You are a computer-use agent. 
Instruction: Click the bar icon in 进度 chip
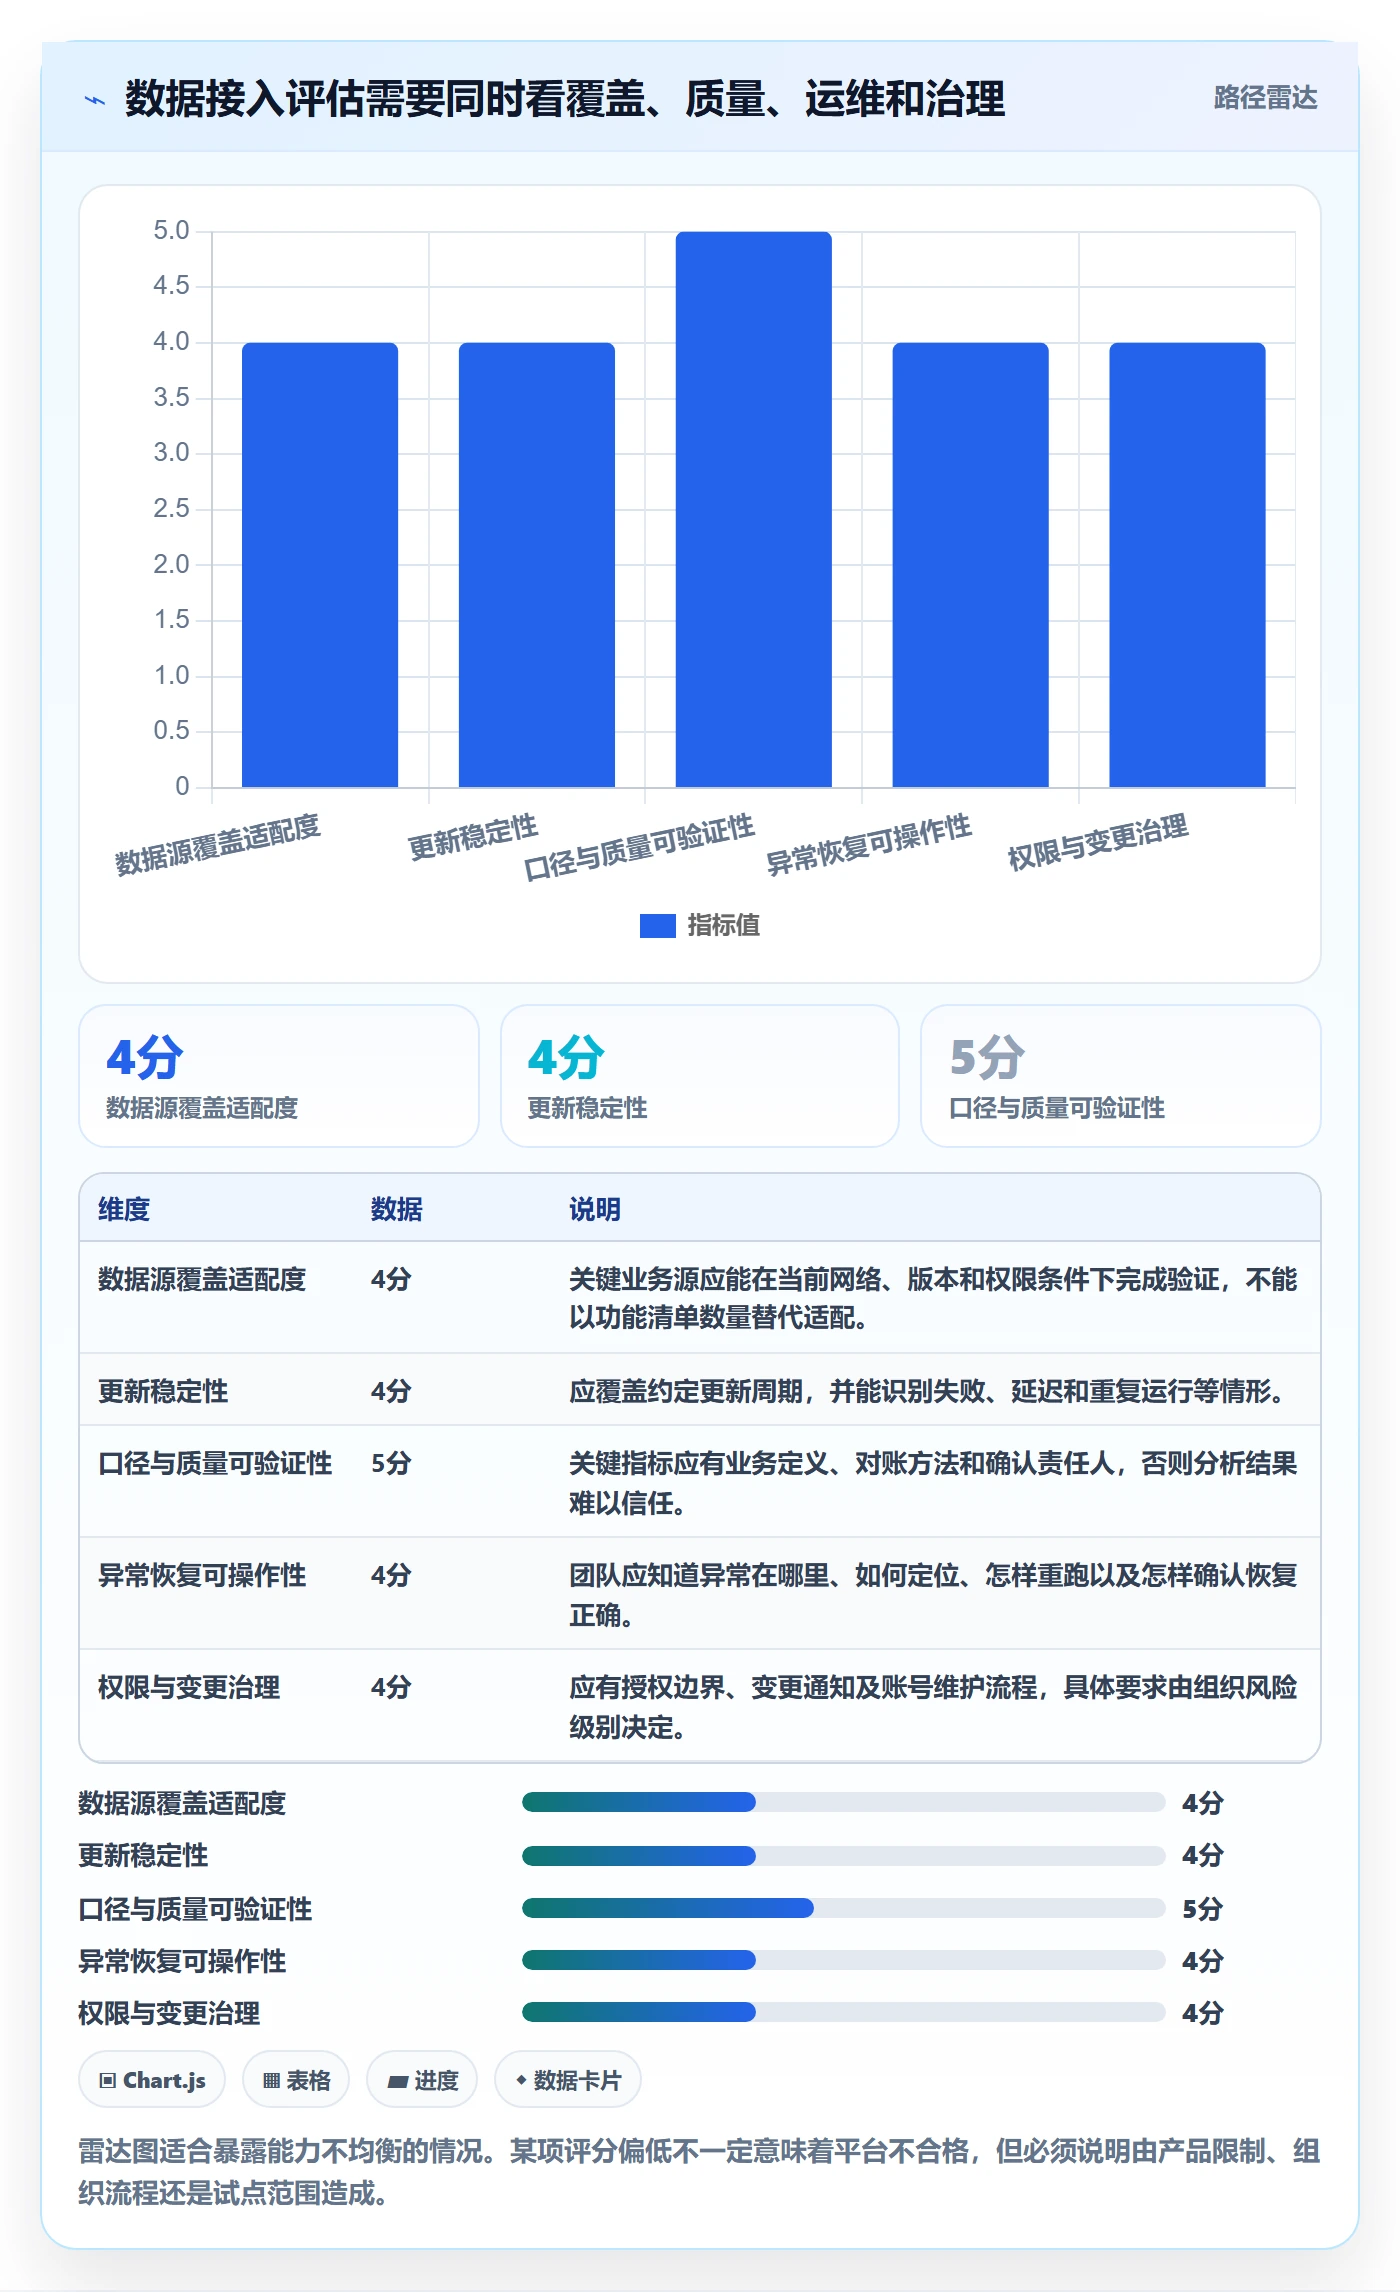[398, 2082]
